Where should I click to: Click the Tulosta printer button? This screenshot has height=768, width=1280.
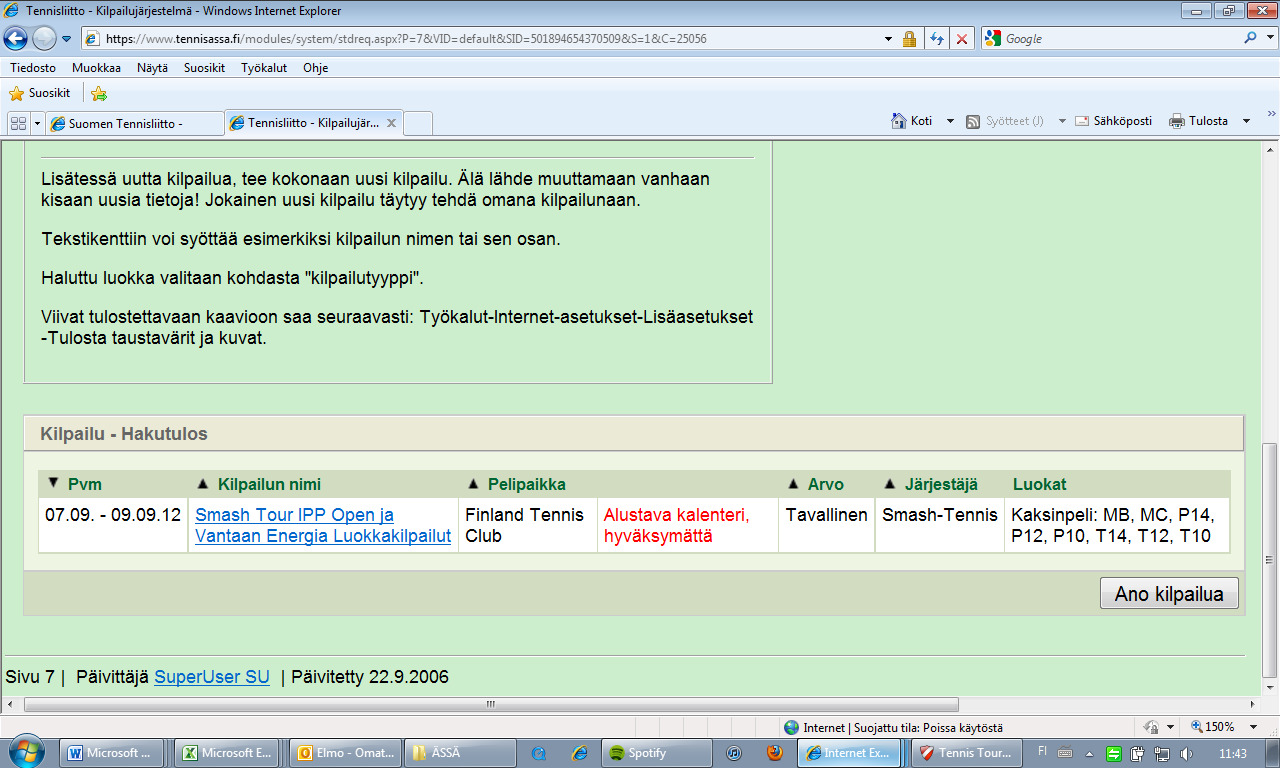[x=1198, y=121]
